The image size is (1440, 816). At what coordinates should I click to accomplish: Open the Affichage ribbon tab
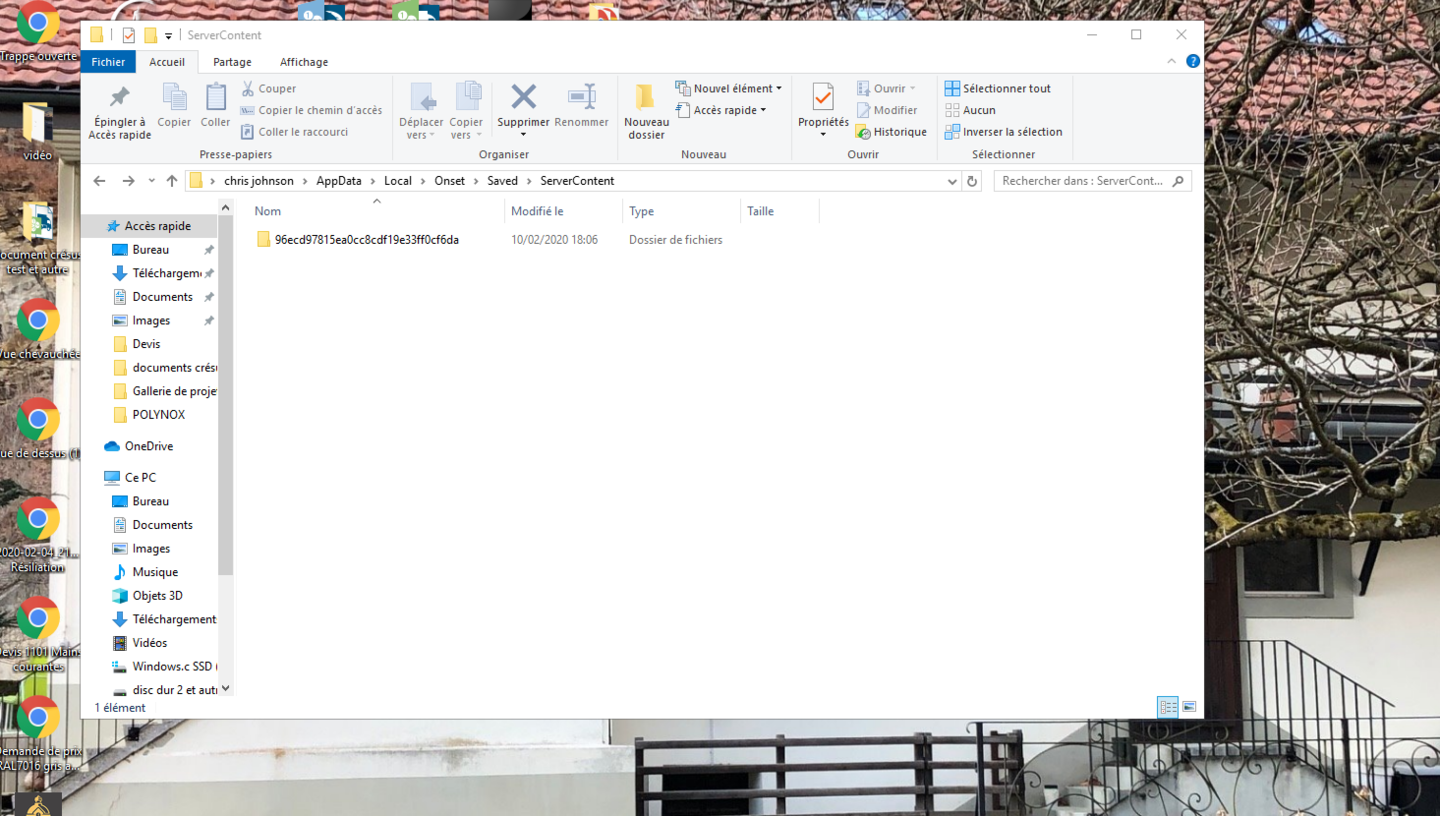click(304, 62)
